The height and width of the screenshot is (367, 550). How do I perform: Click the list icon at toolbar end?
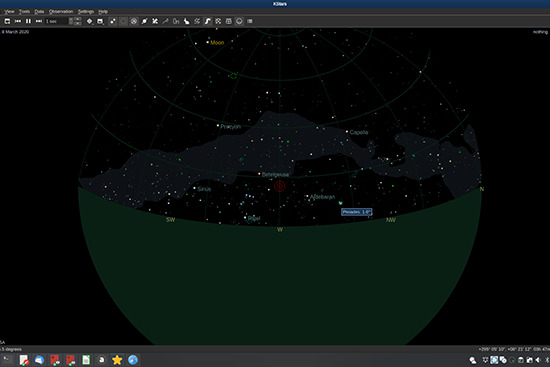(x=250, y=21)
